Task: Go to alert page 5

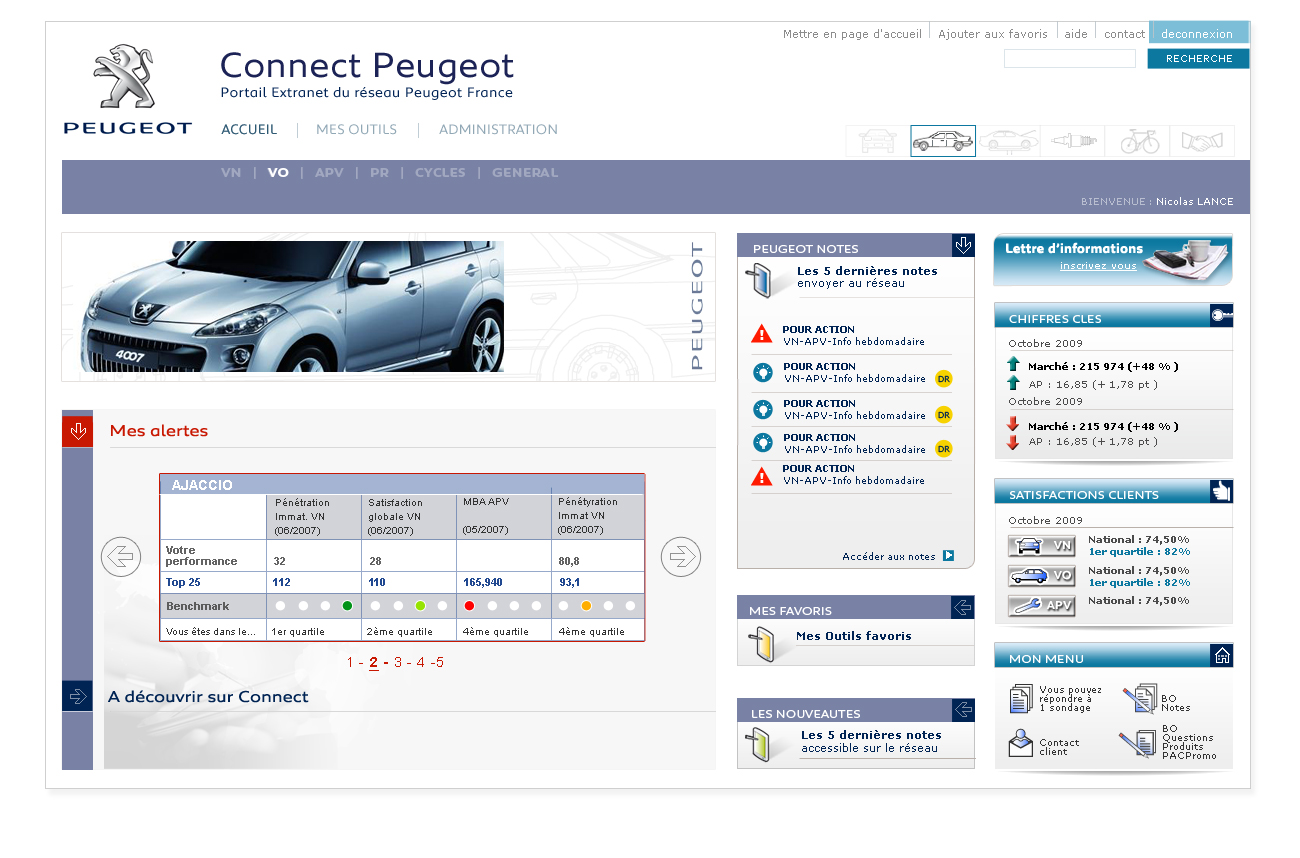Action: [440, 663]
